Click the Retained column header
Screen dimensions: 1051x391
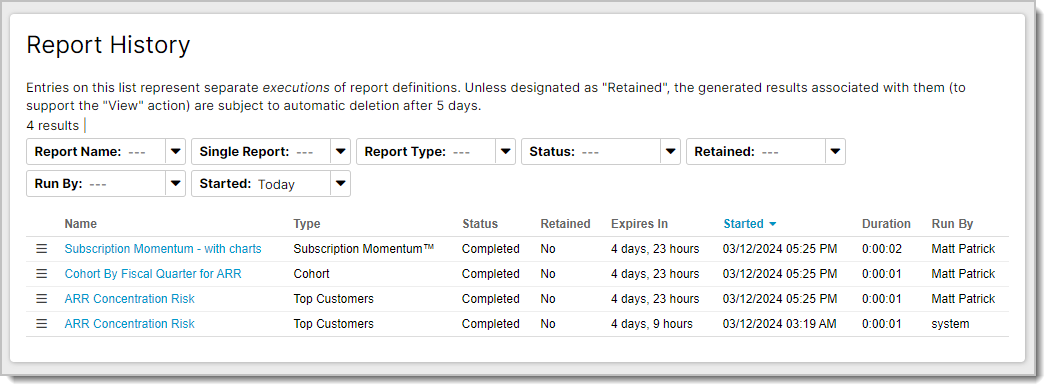click(565, 224)
